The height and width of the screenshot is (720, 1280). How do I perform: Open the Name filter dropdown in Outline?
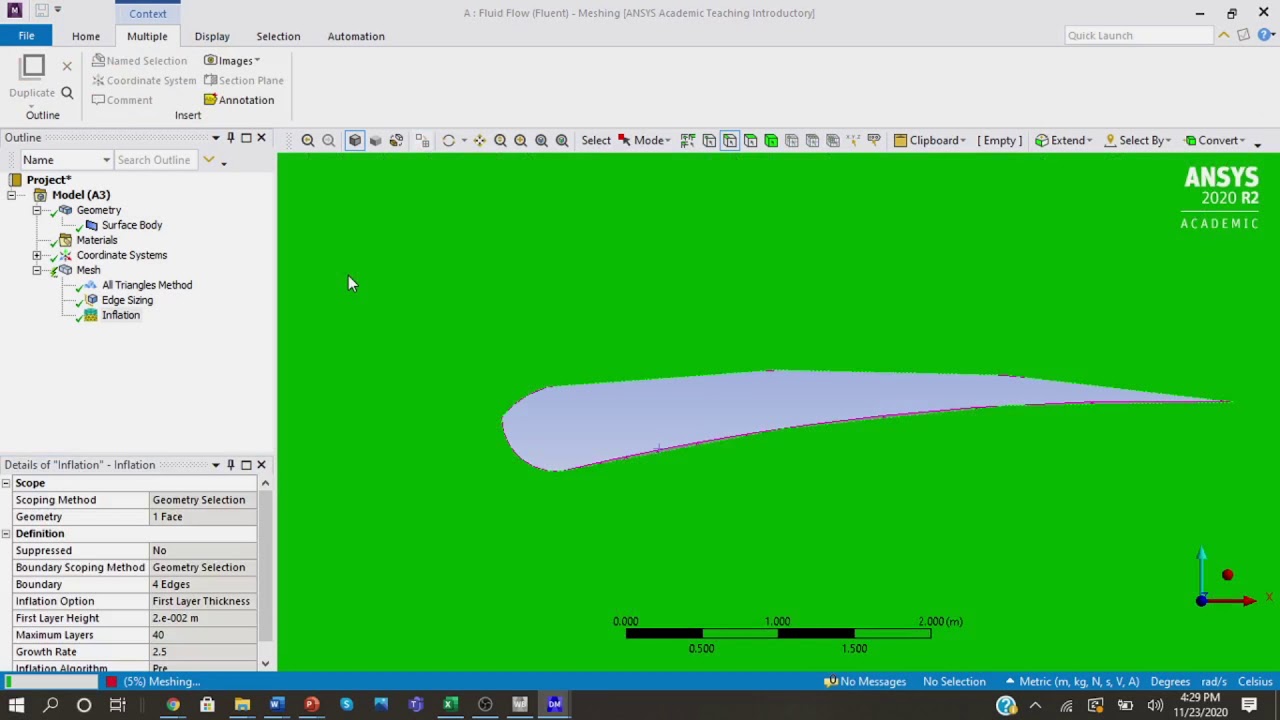point(67,160)
